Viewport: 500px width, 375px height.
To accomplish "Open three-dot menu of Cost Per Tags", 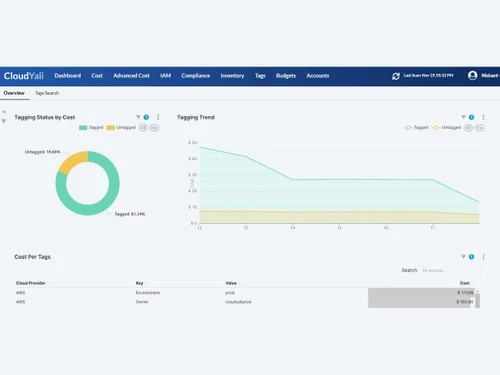I will pos(483,257).
